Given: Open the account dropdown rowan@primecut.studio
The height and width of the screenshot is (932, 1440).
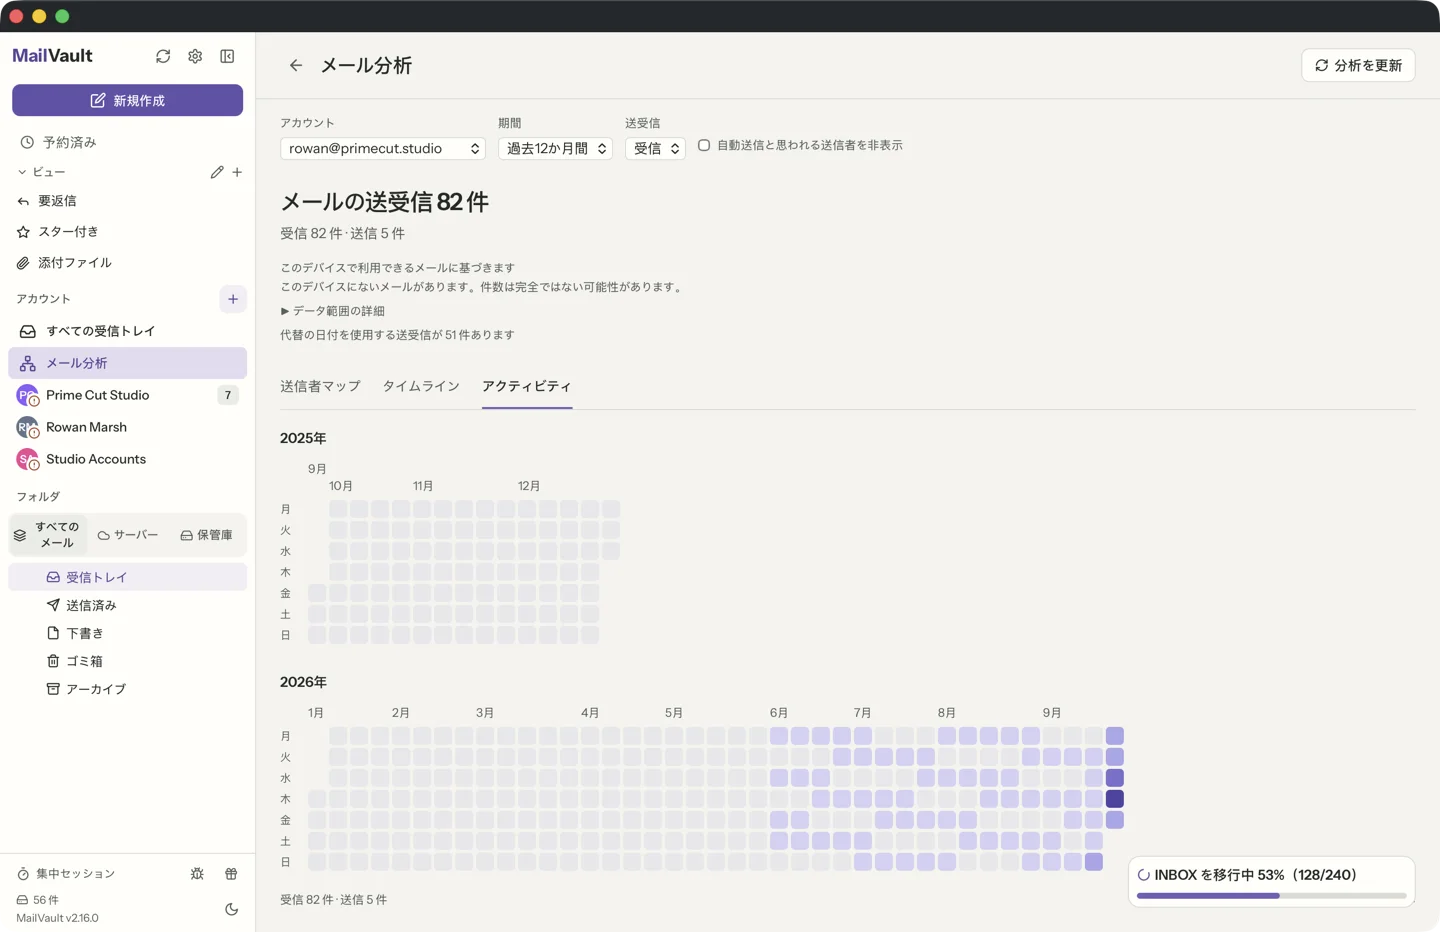Looking at the screenshot, I should pos(383,148).
